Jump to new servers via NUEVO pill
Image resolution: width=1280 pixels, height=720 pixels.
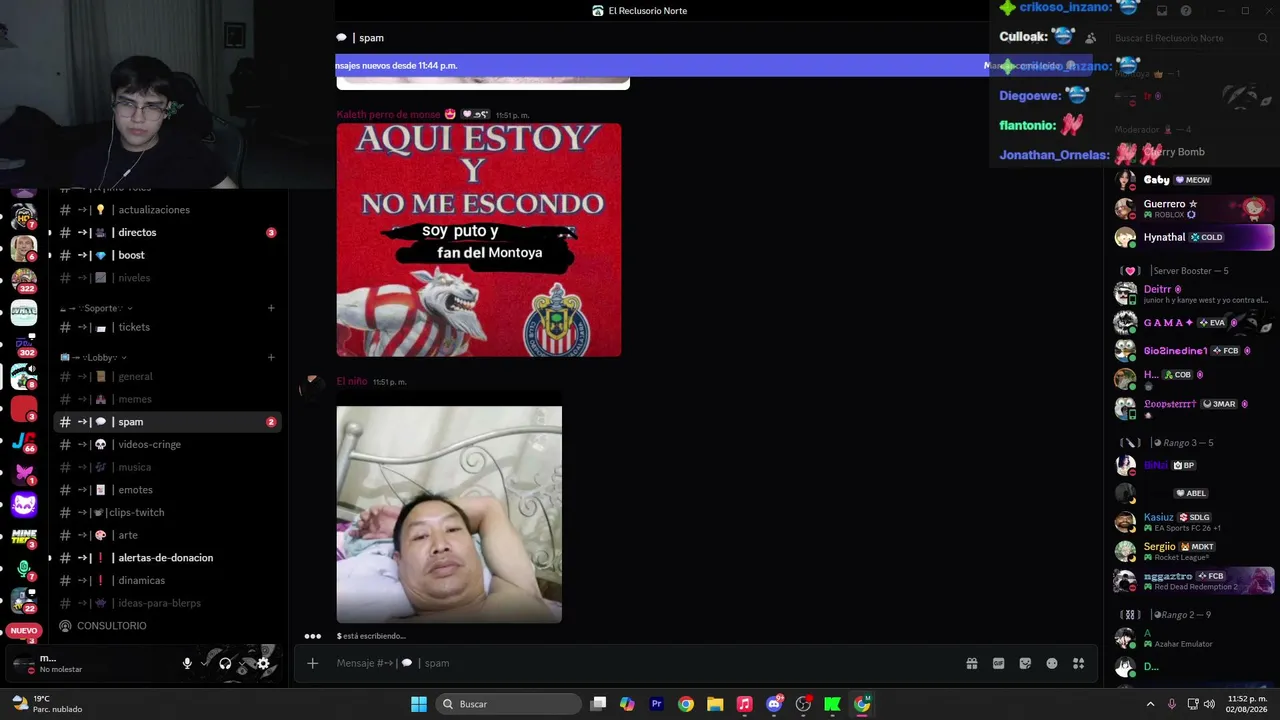click(24, 631)
